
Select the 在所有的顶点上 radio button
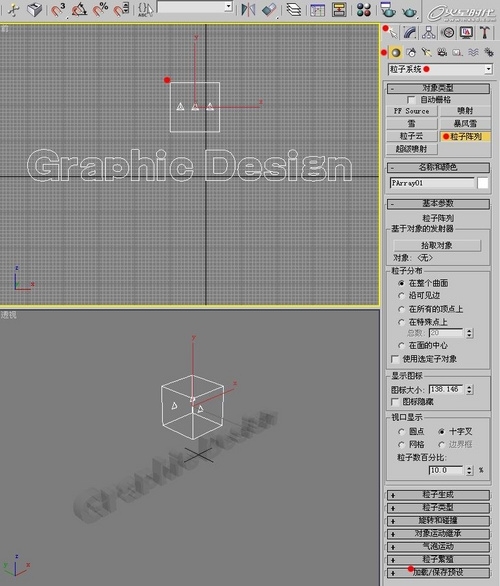401,309
